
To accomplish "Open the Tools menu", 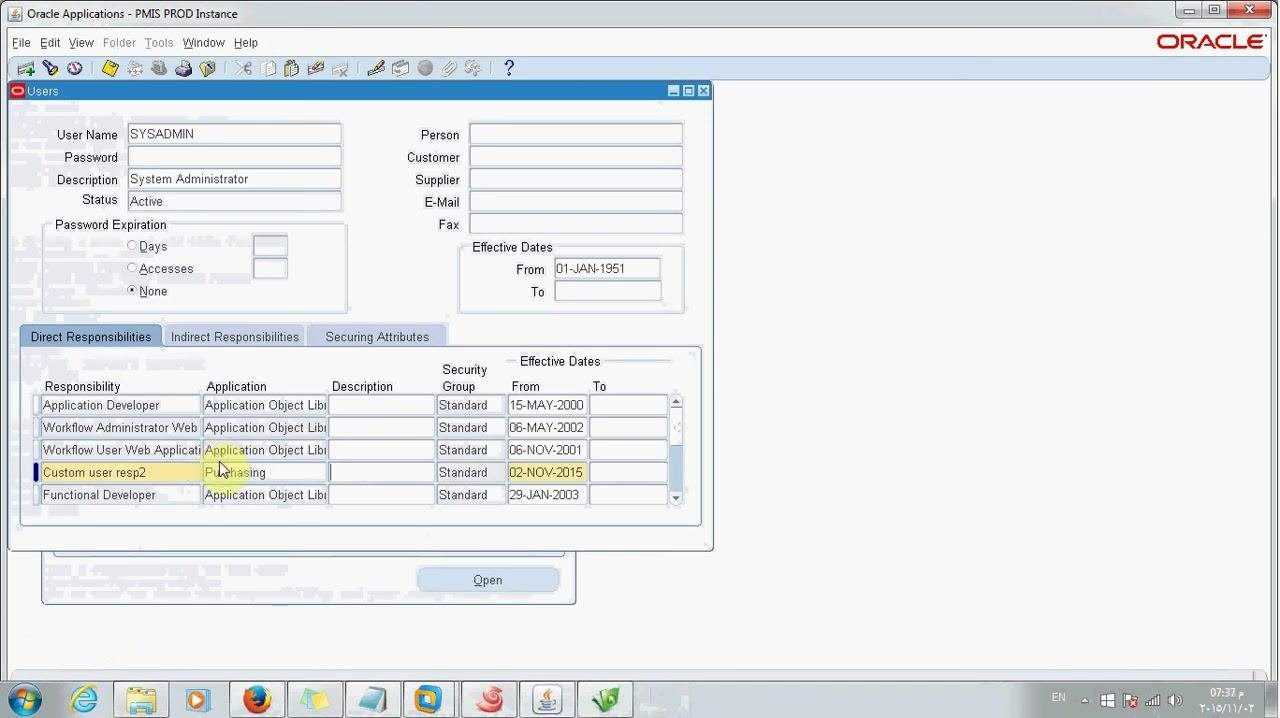I will pyautogui.click(x=159, y=43).
